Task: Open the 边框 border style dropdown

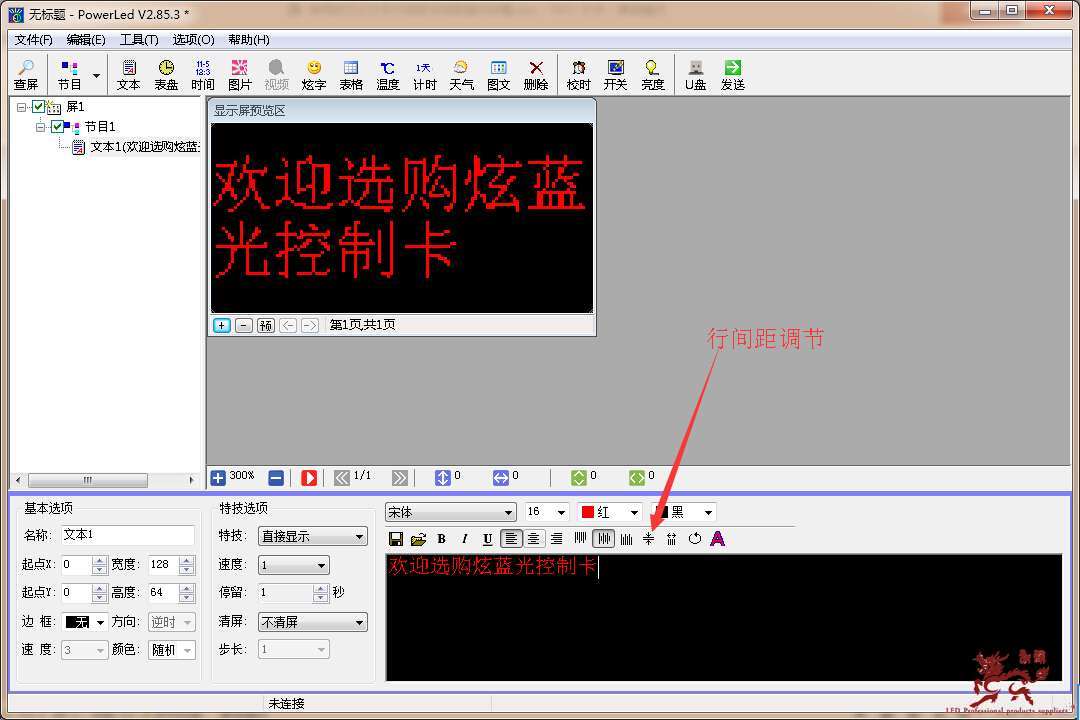Action: pyautogui.click(x=85, y=622)
